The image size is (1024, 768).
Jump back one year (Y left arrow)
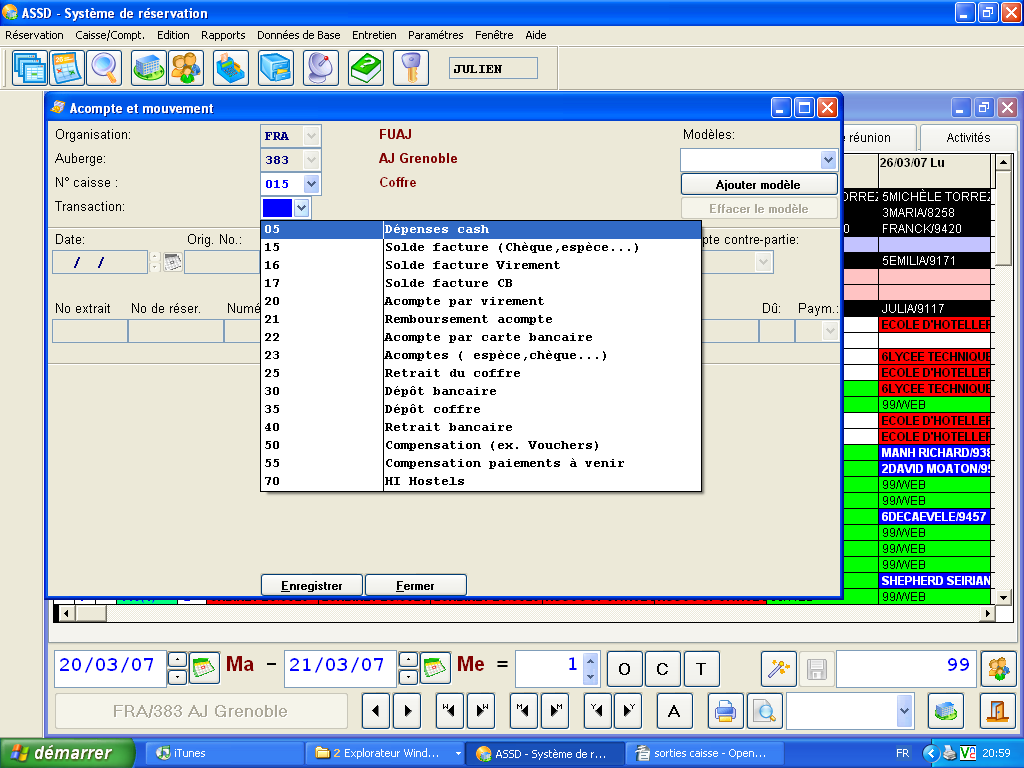(598, 711)
